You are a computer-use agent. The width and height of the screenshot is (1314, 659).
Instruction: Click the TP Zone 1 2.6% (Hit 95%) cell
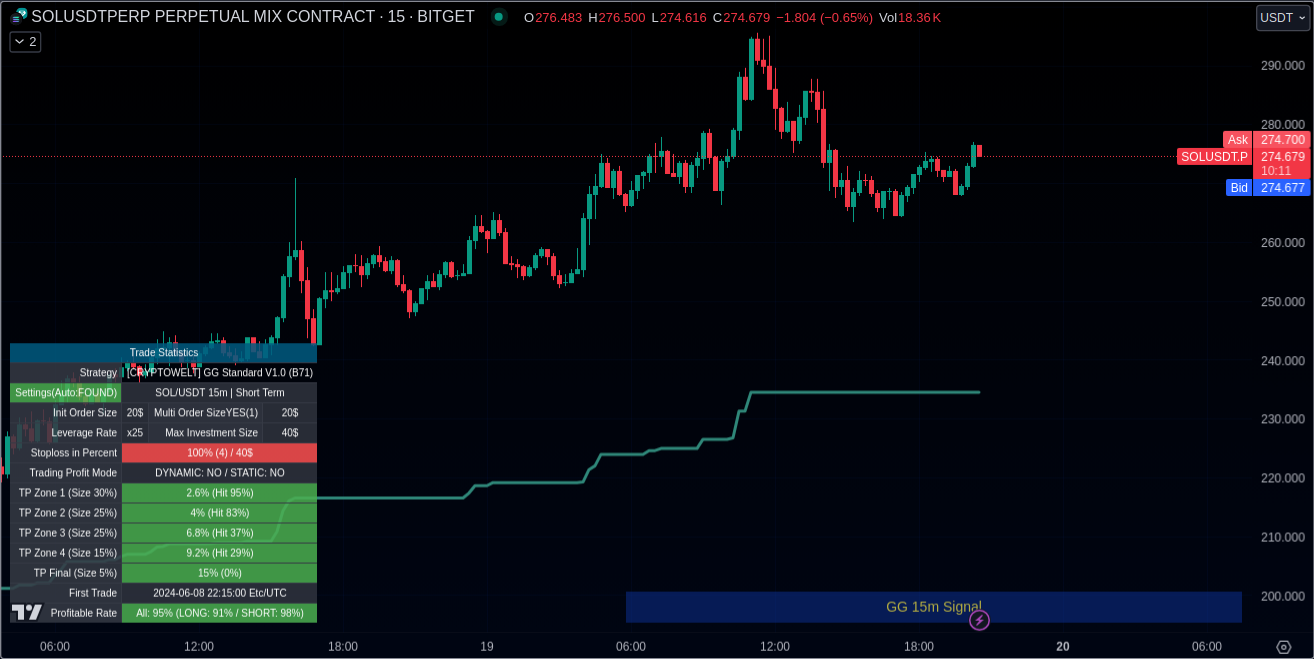pyautogui.click(x=219, y=493)
